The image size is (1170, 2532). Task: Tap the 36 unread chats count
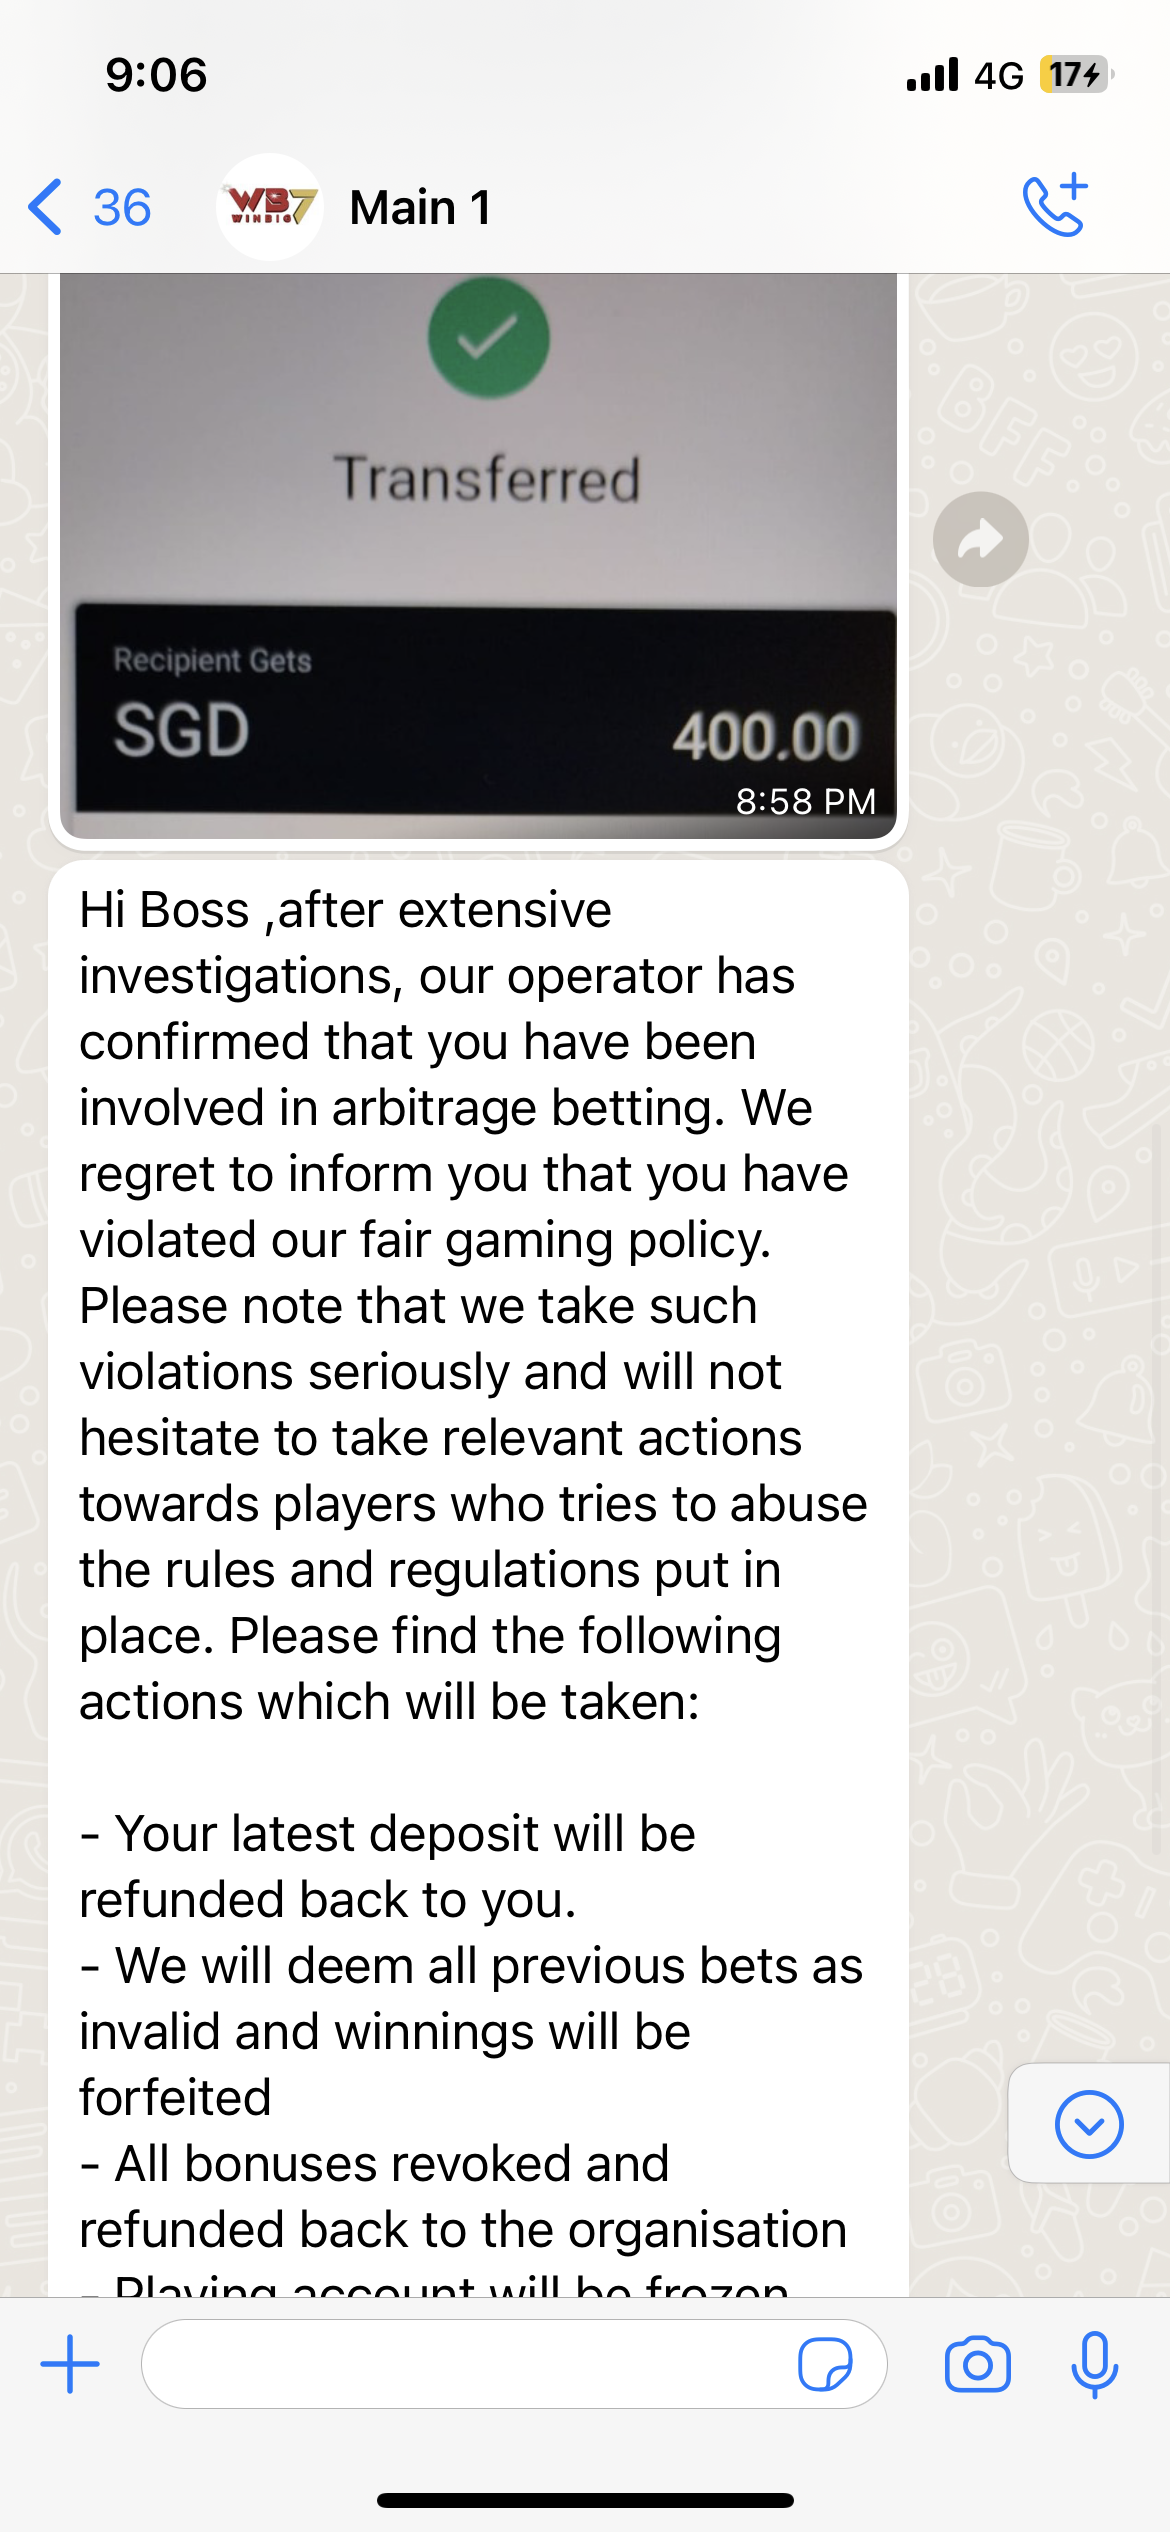(122, 207)
